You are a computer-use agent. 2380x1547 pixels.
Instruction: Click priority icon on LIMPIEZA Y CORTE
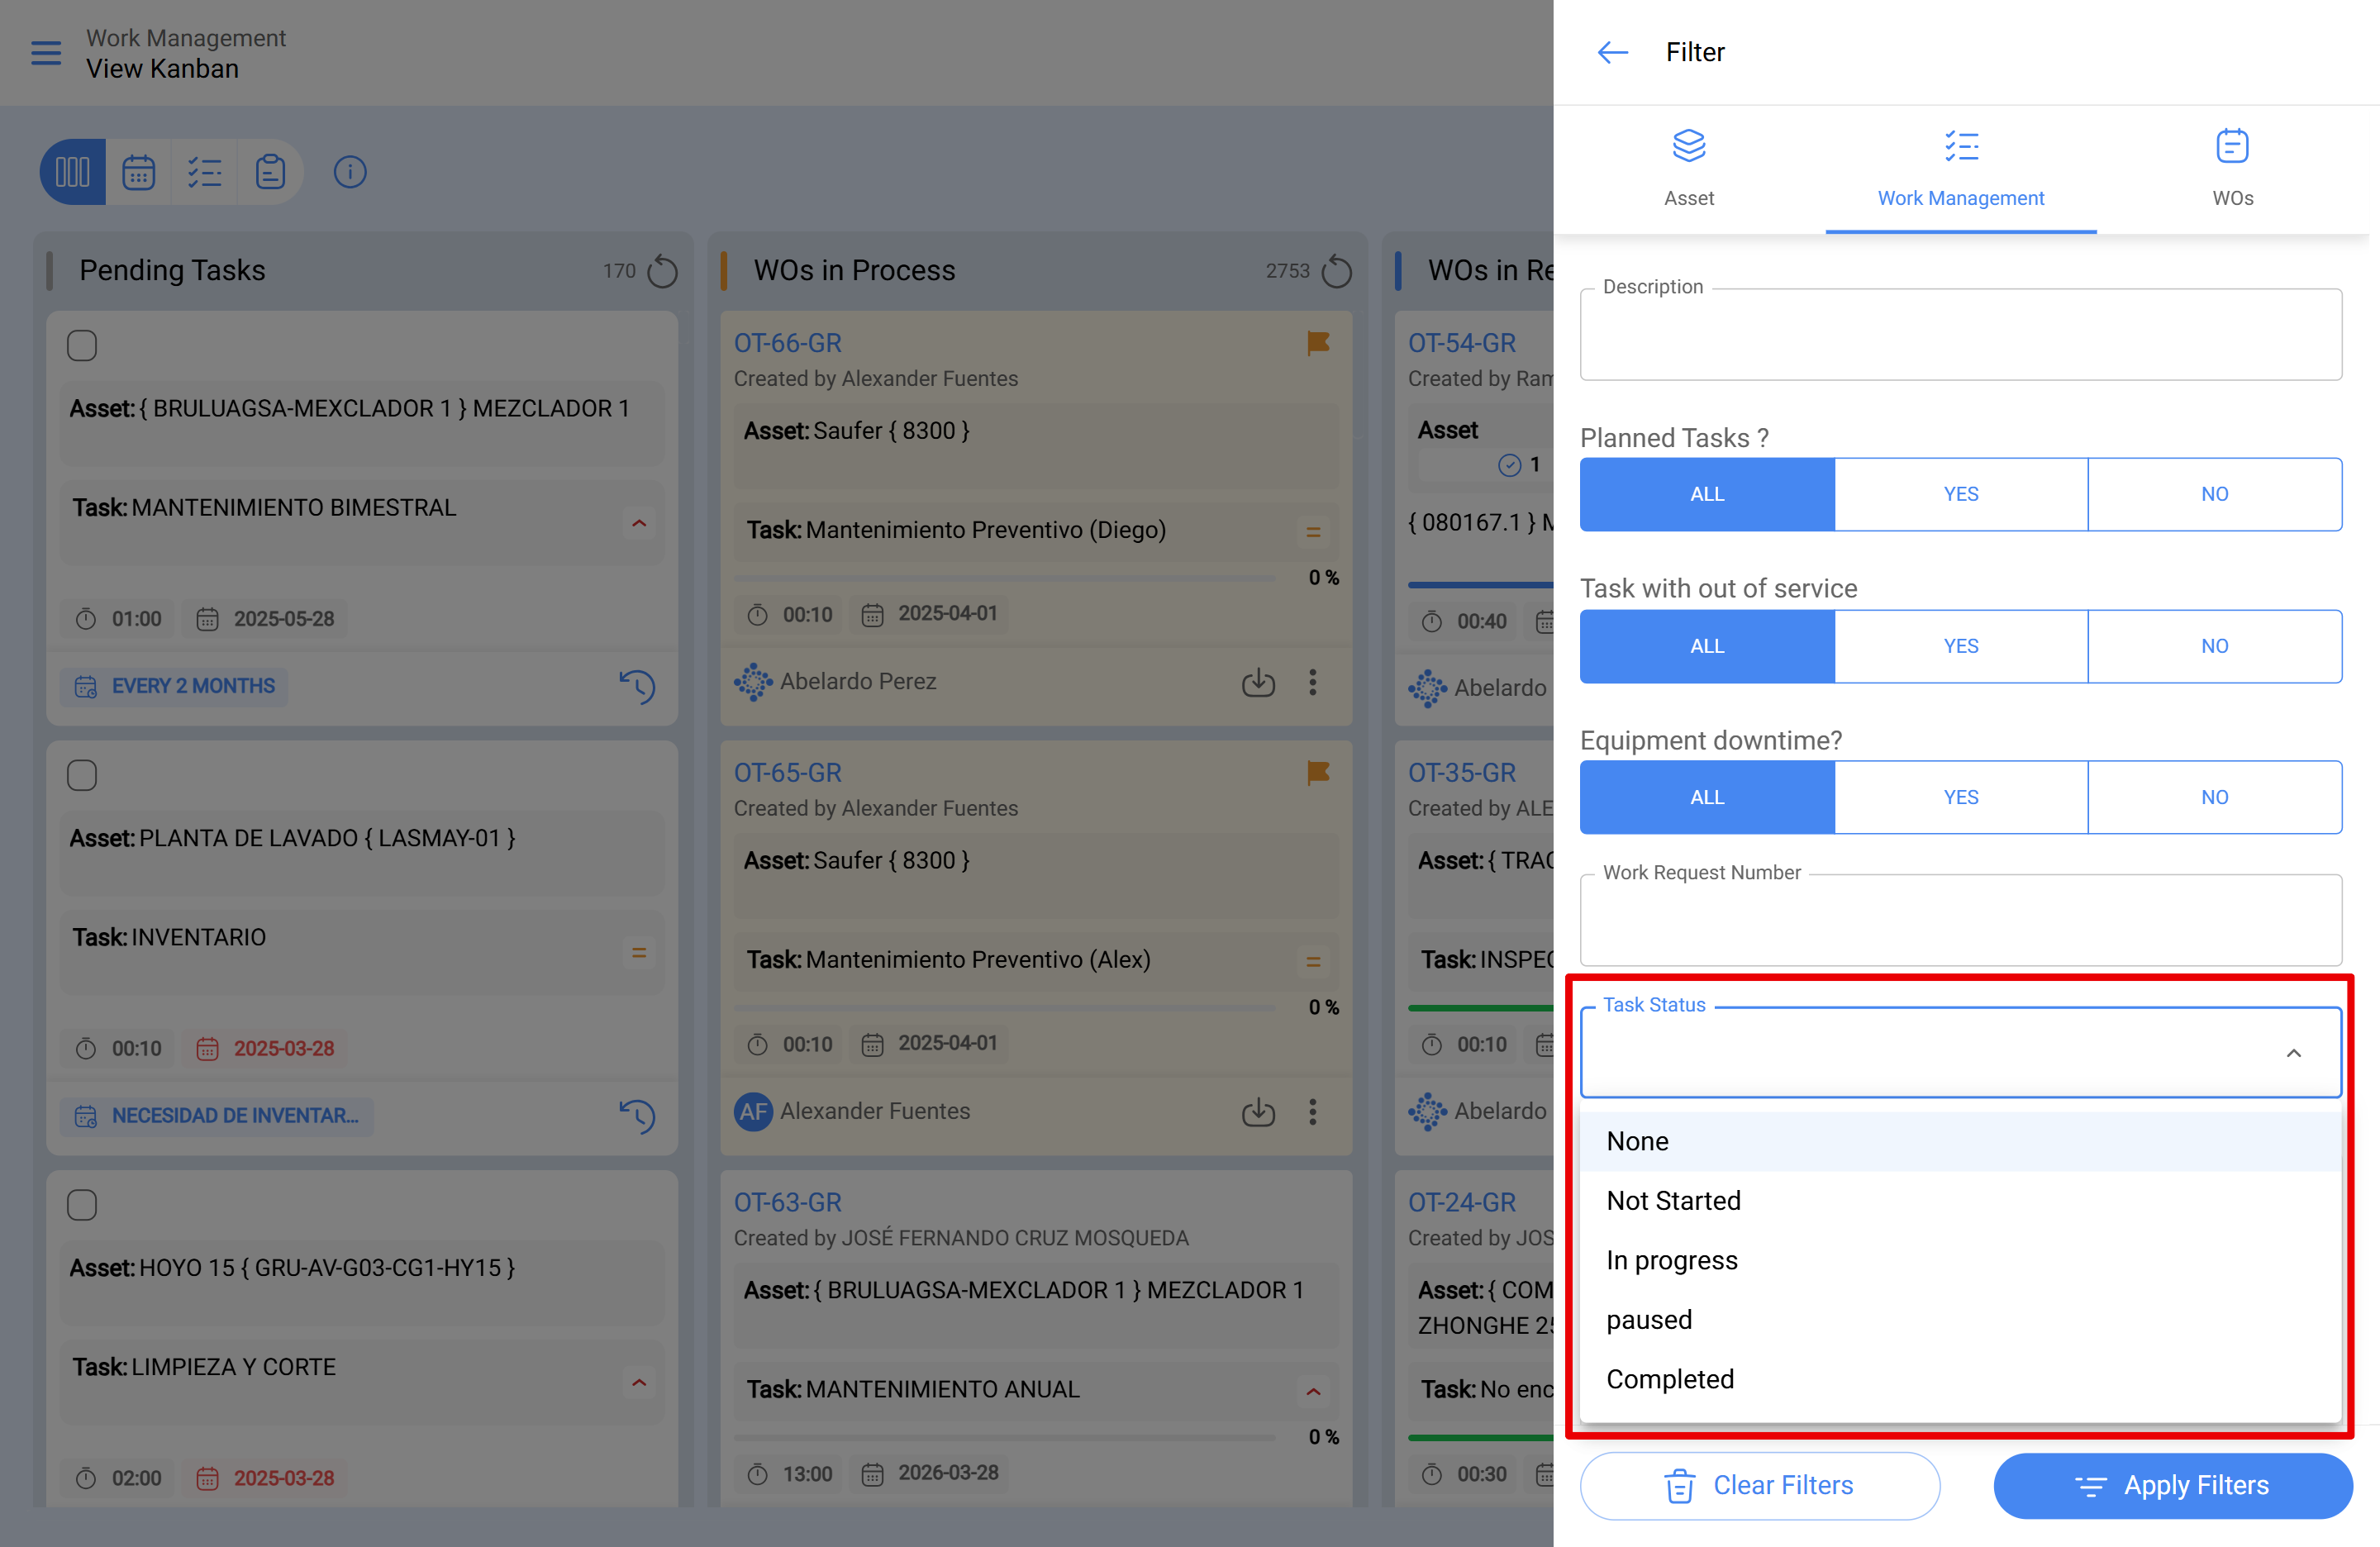pyautogui.click(x=639, y=1383)
